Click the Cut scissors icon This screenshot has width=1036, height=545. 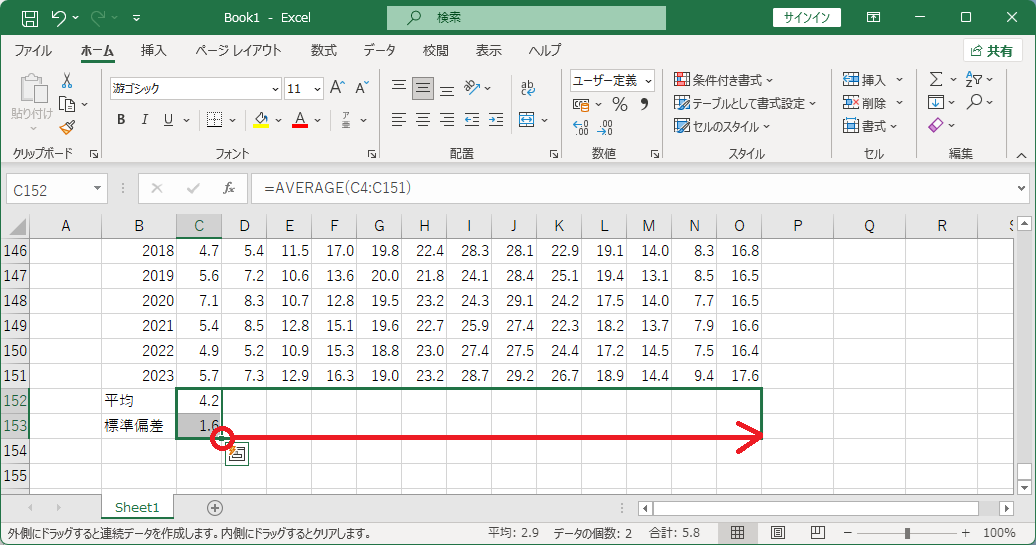(67, 81)
